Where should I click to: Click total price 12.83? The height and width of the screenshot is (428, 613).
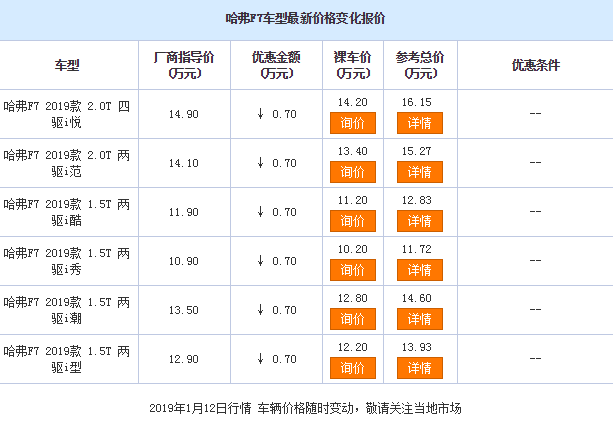point(417,200)
